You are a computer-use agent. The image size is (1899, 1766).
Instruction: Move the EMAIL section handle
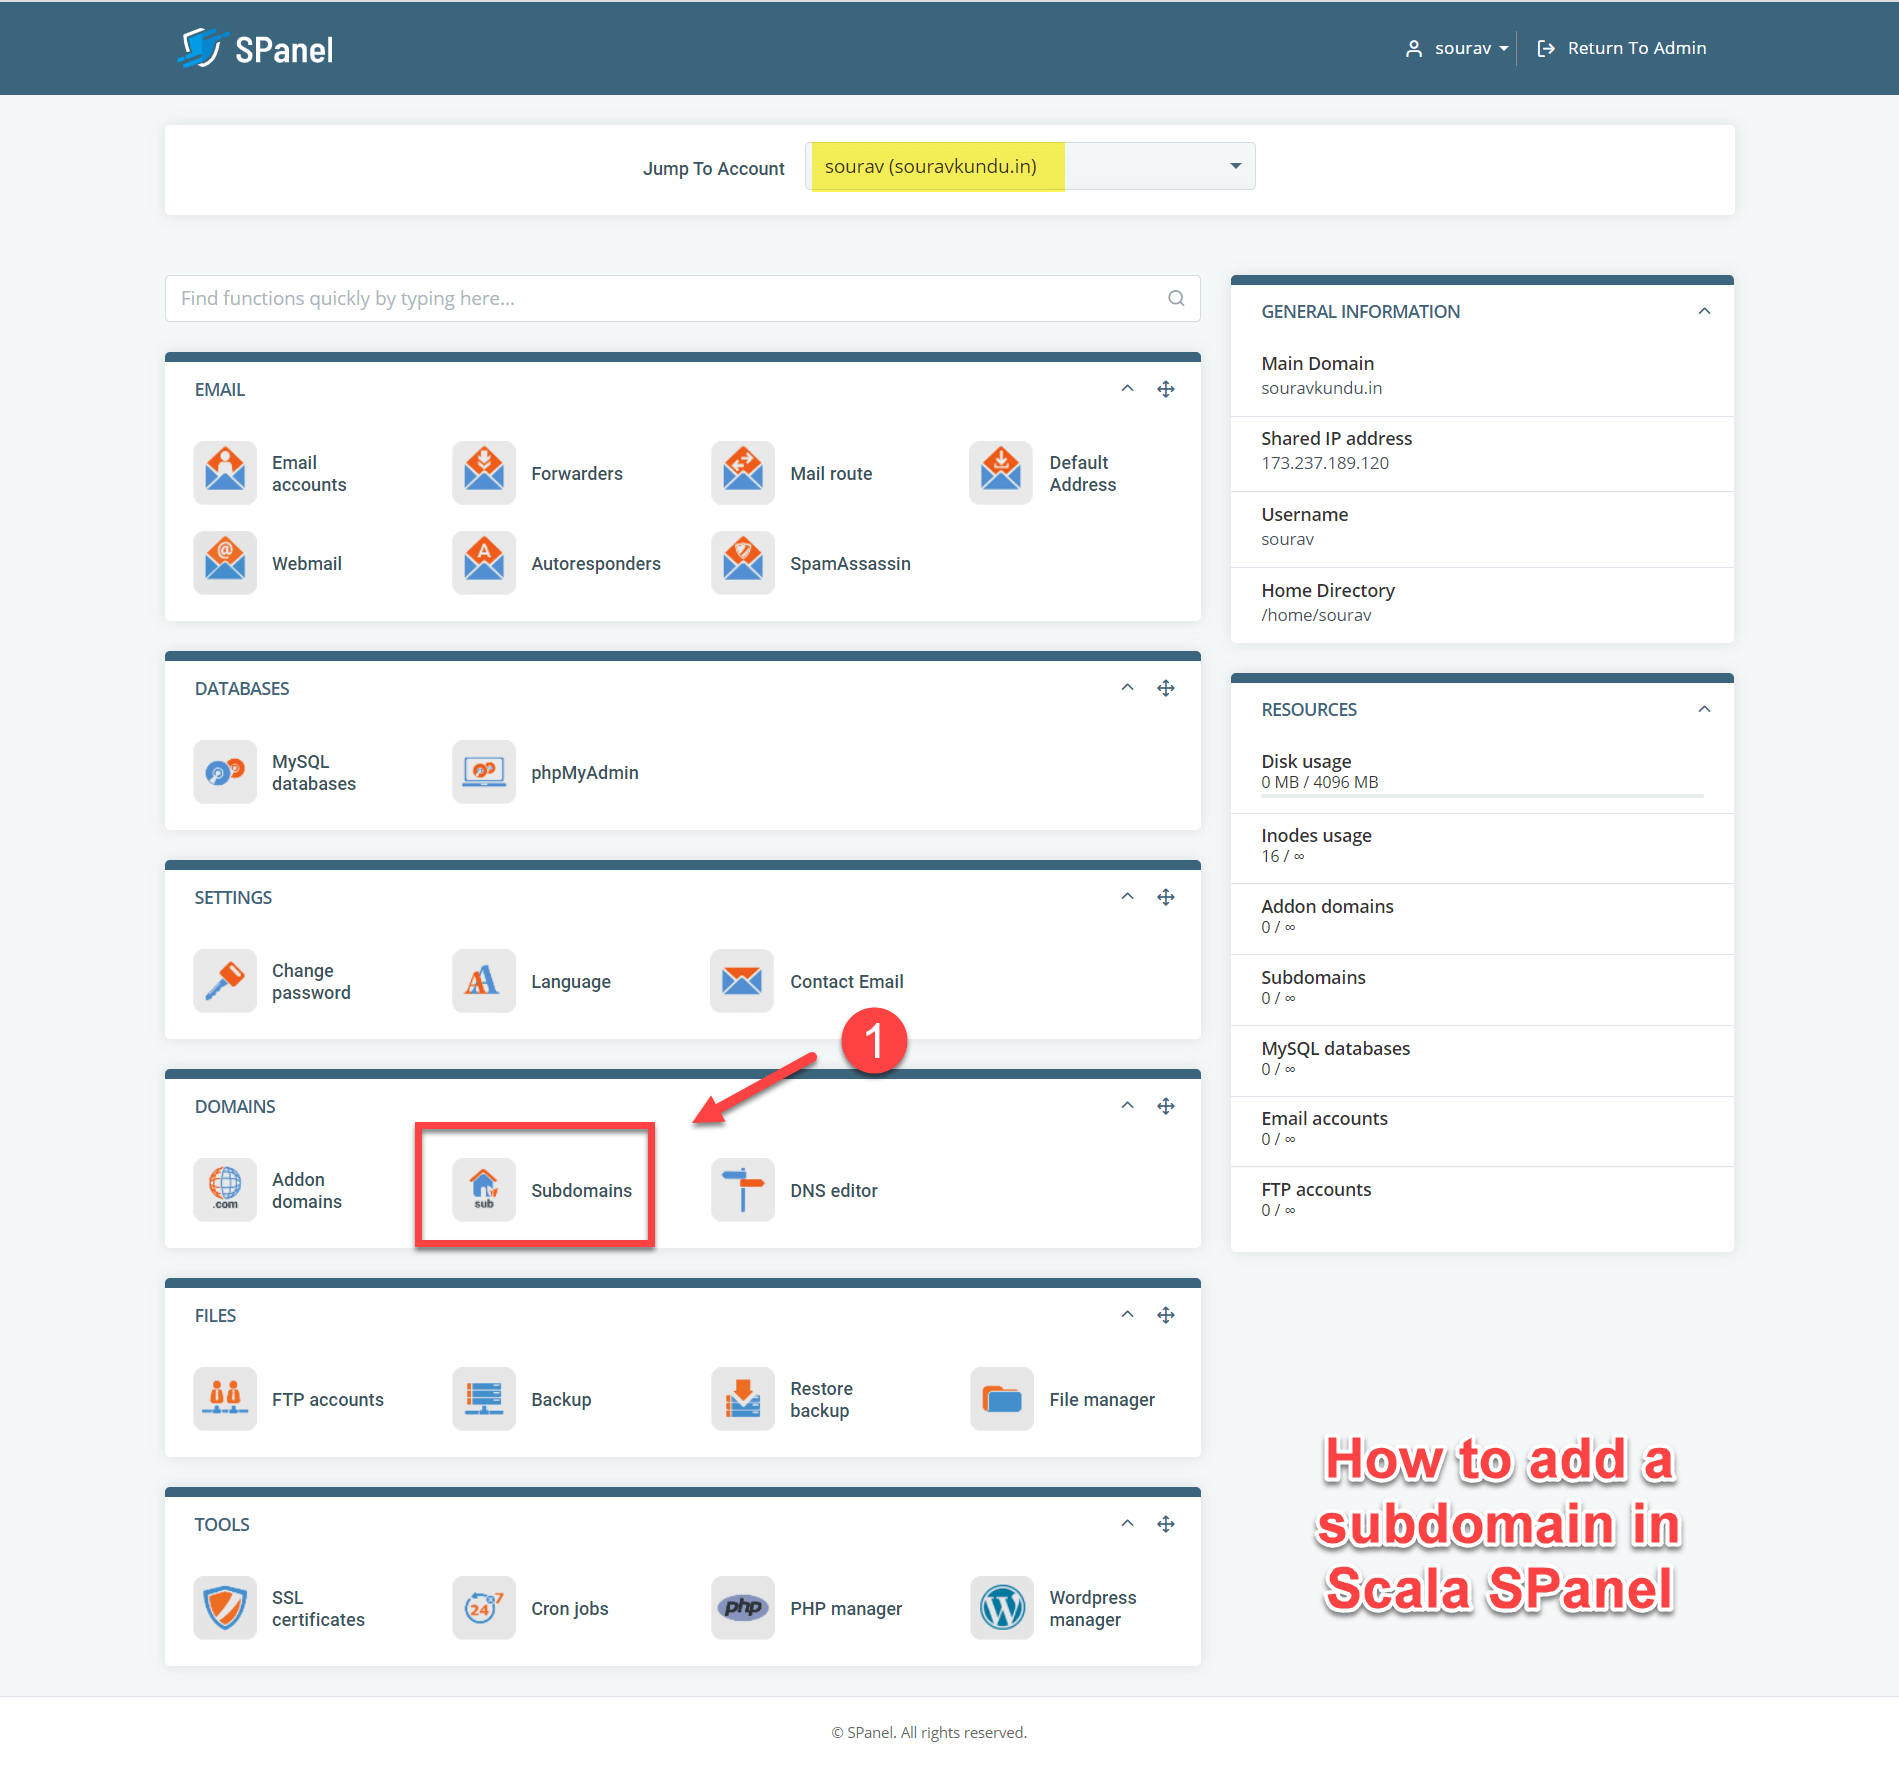click(1166, 389)
